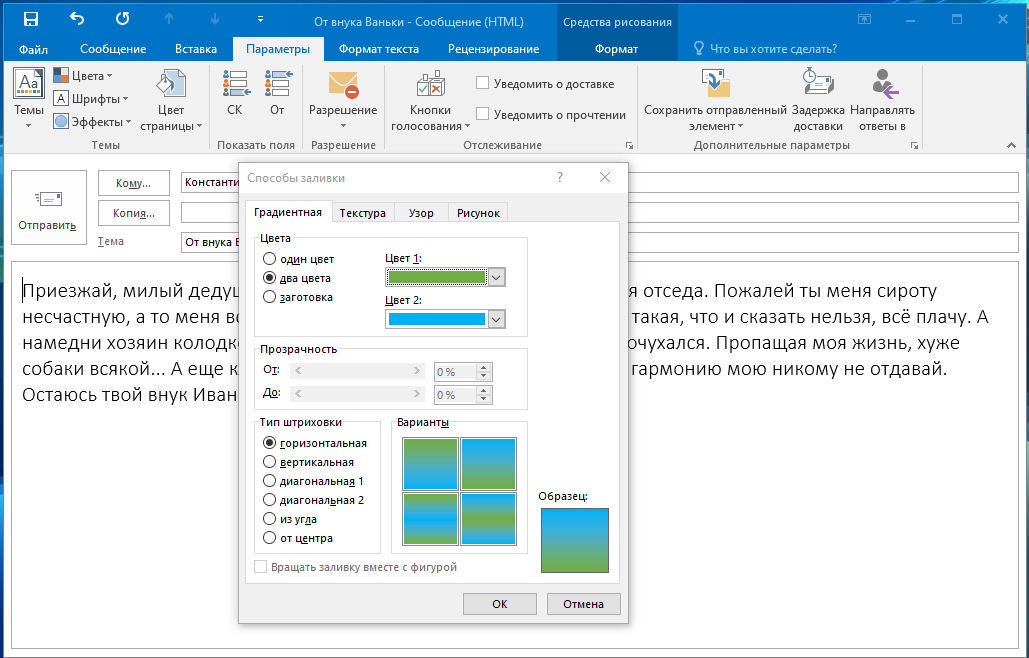Viewport: 1029px width, 658px height.
Task: Toggle the СК (Bcc) field button
Action: 235,94
